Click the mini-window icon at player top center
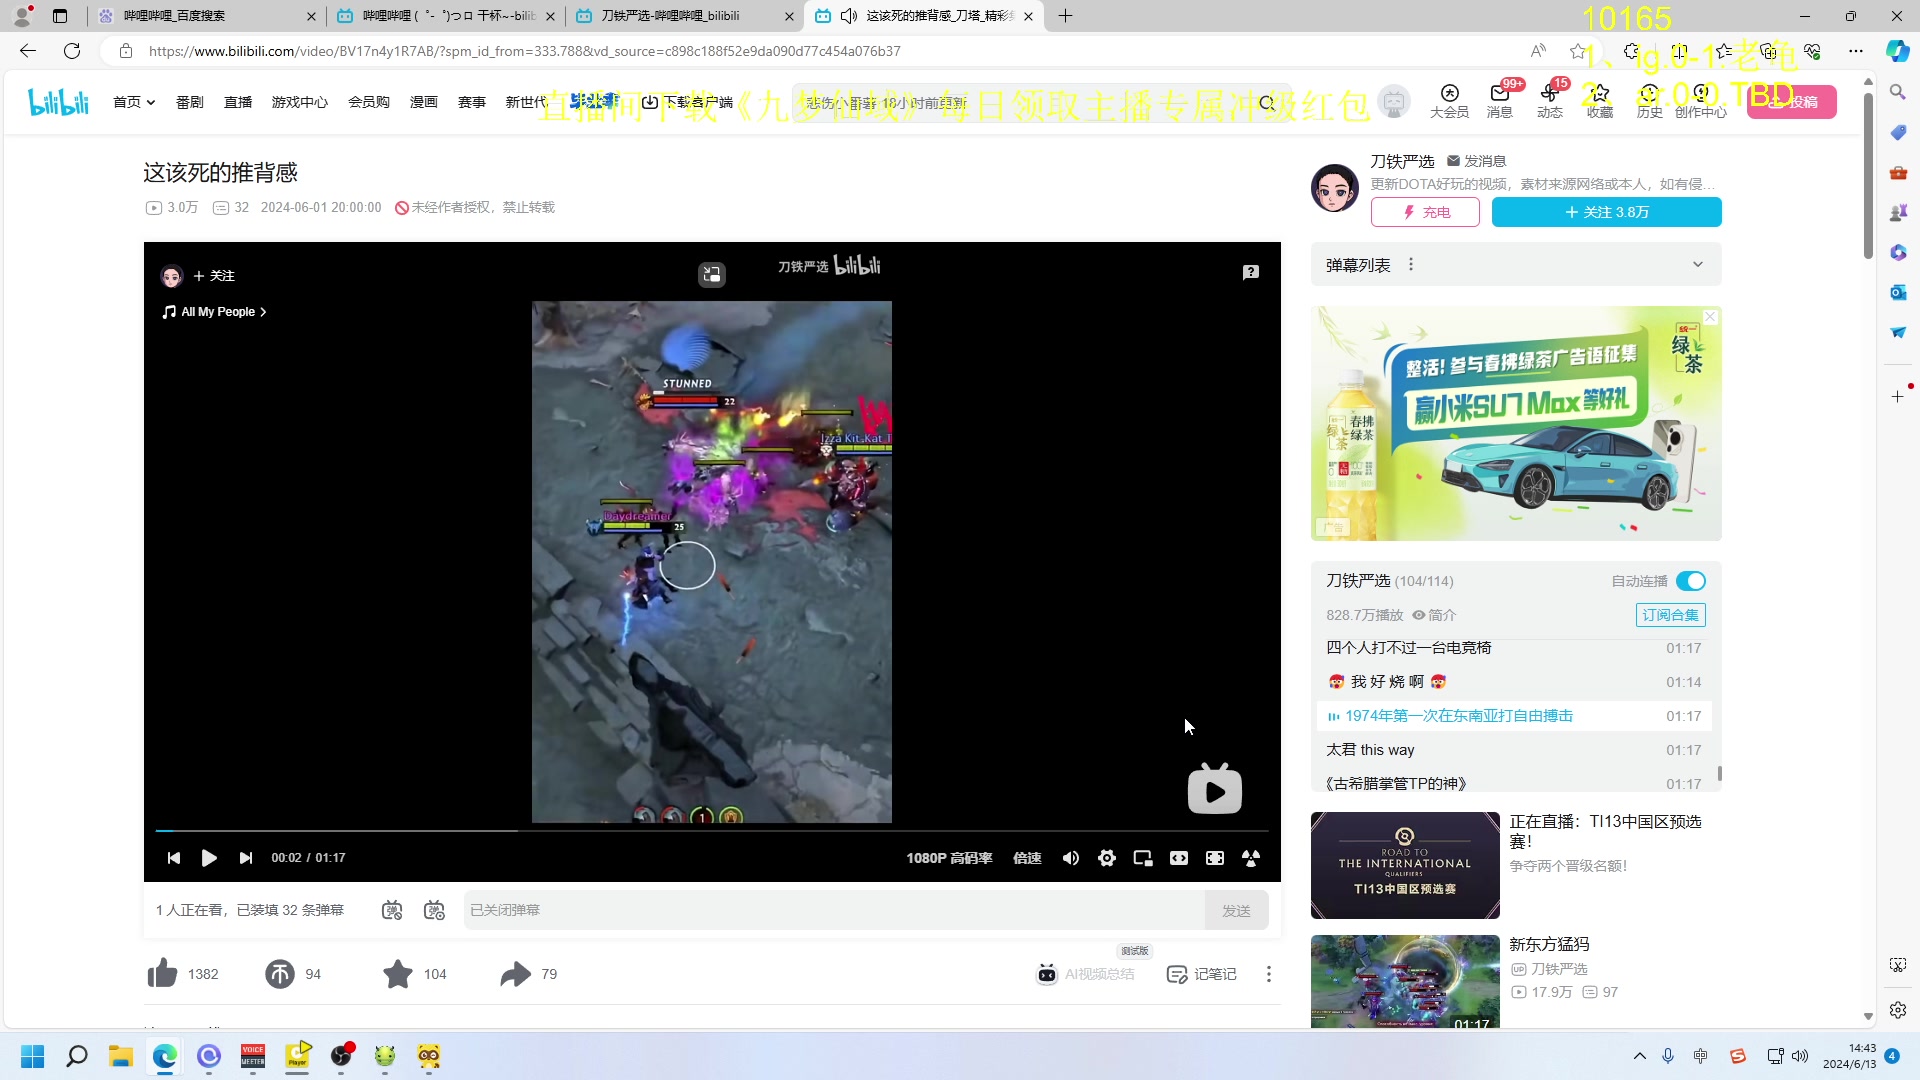The height and width of the screenshot is (1080, 1920). [711, 274]
